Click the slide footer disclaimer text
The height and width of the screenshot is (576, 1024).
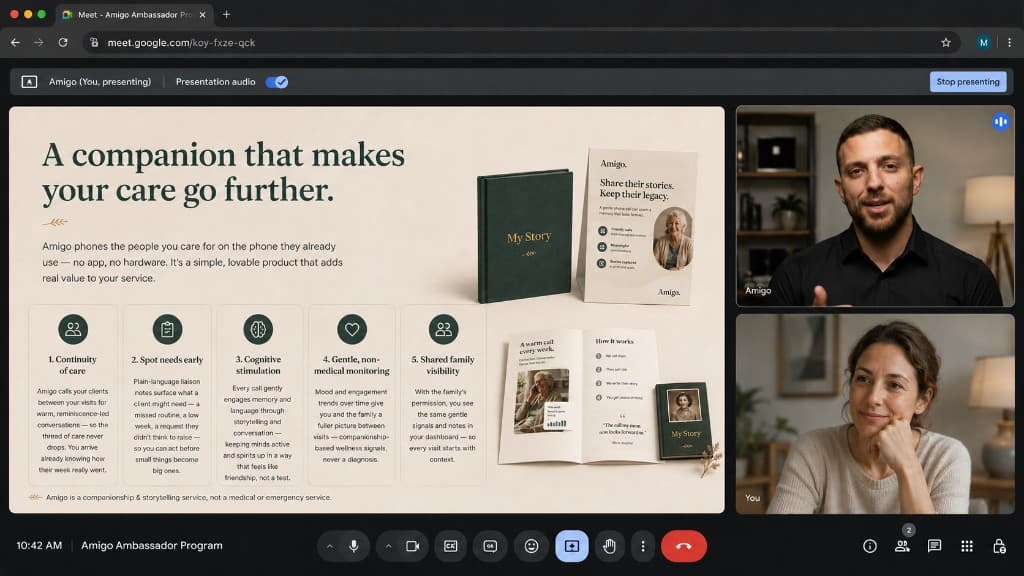[x=188, y=498]
